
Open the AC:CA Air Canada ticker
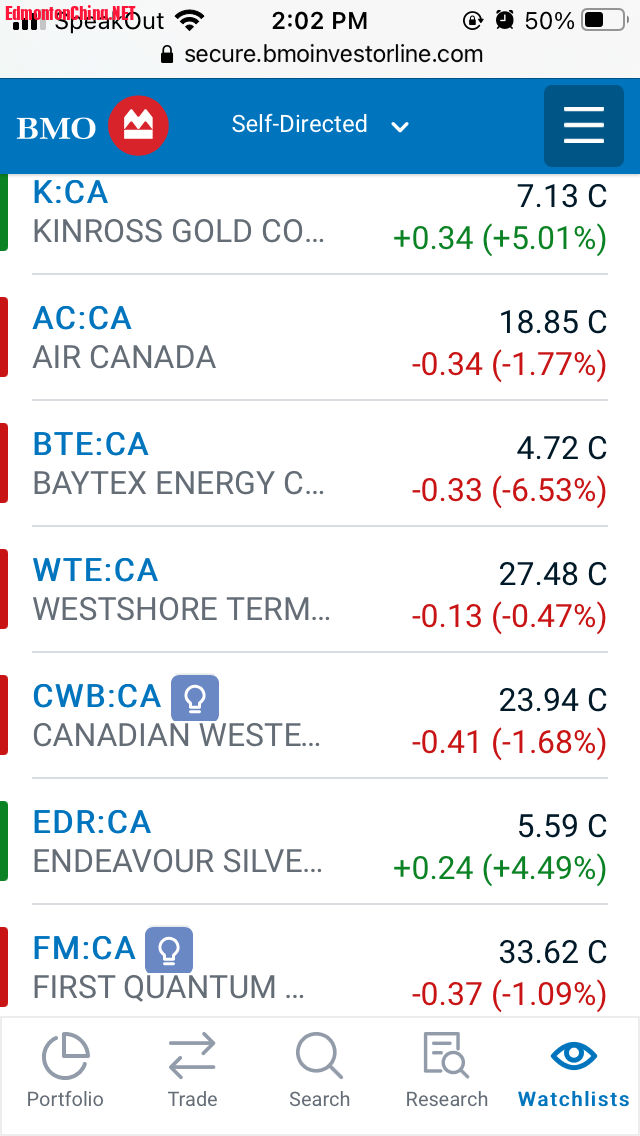(82, 319)
